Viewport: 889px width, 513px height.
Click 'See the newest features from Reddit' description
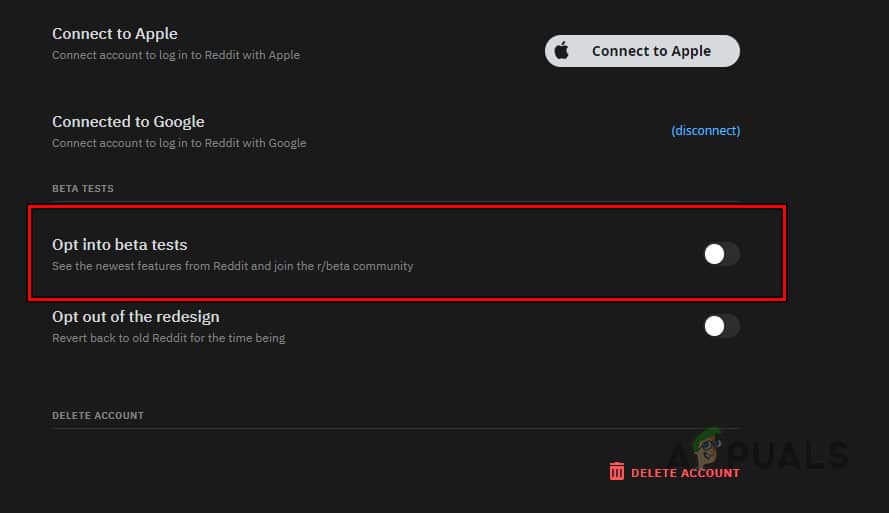tap(232, 266)
